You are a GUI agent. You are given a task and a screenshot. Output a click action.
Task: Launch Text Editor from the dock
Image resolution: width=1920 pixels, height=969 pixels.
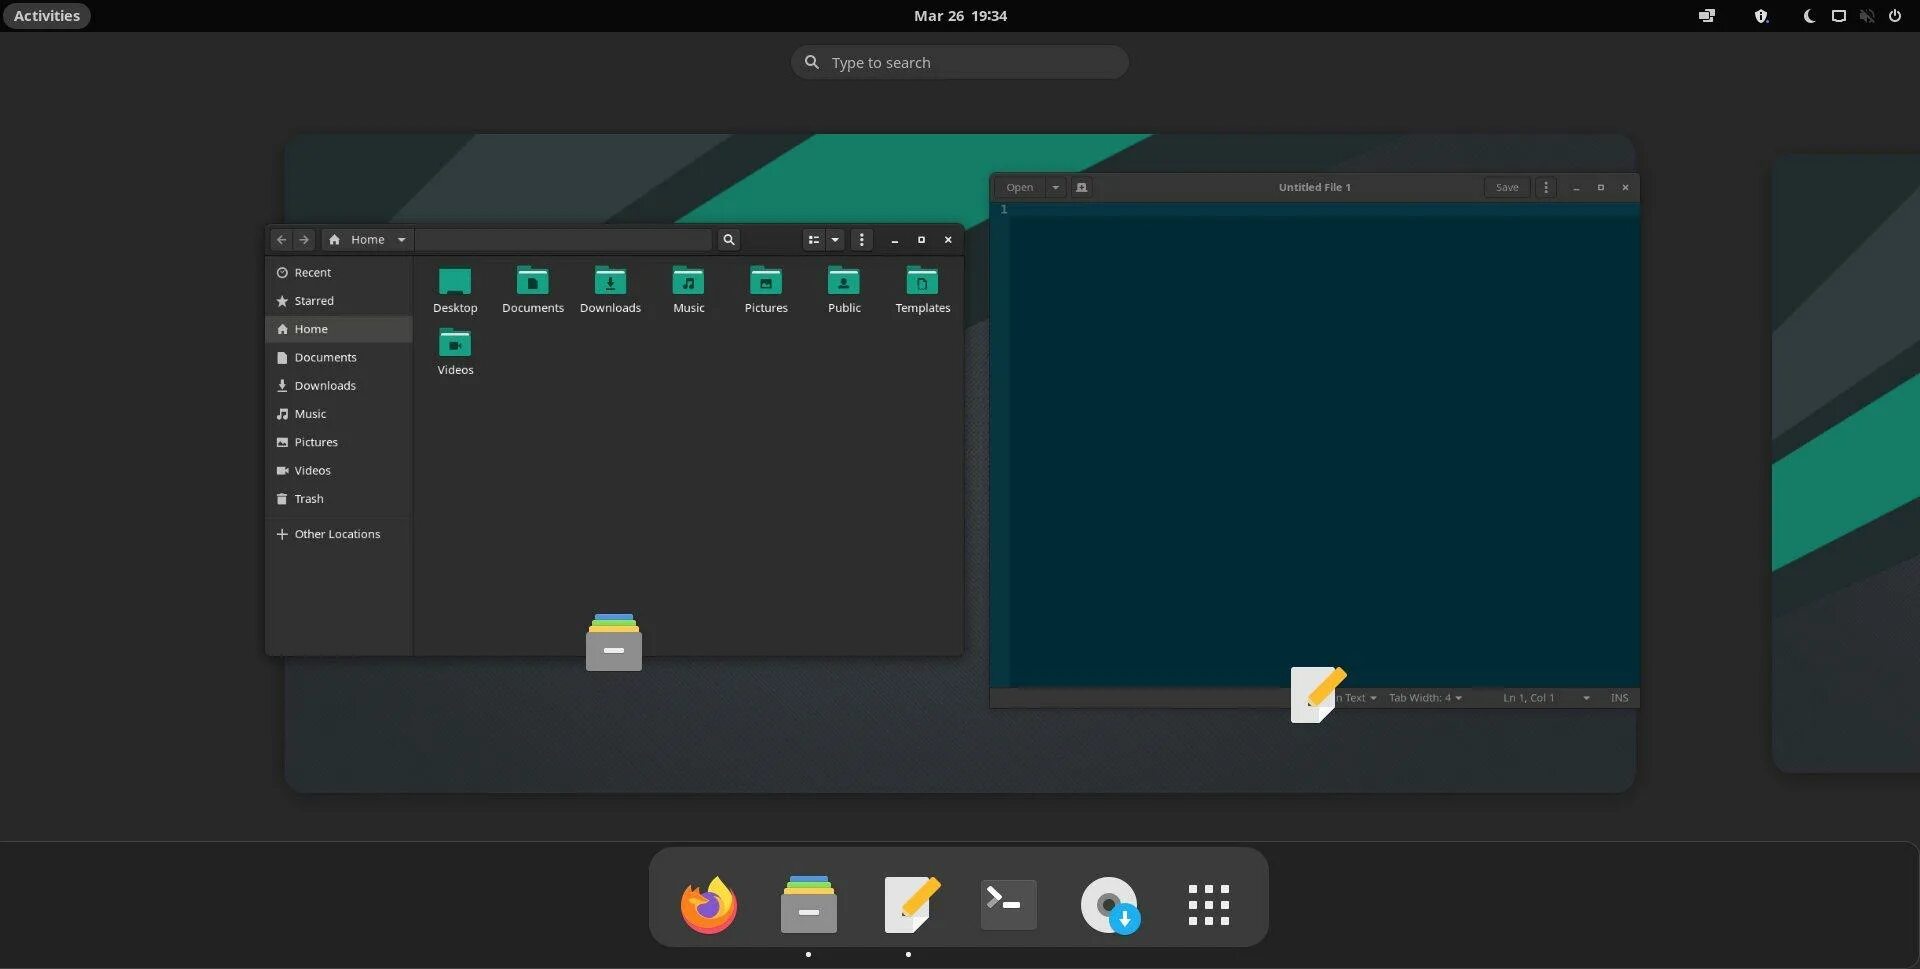(x=911, y=905)
